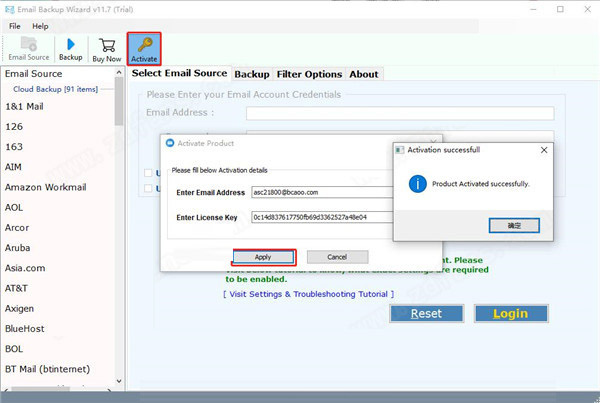Click the Enter License Key field
The width and height of the screenshot is (600, 403).
click(322, 217)
